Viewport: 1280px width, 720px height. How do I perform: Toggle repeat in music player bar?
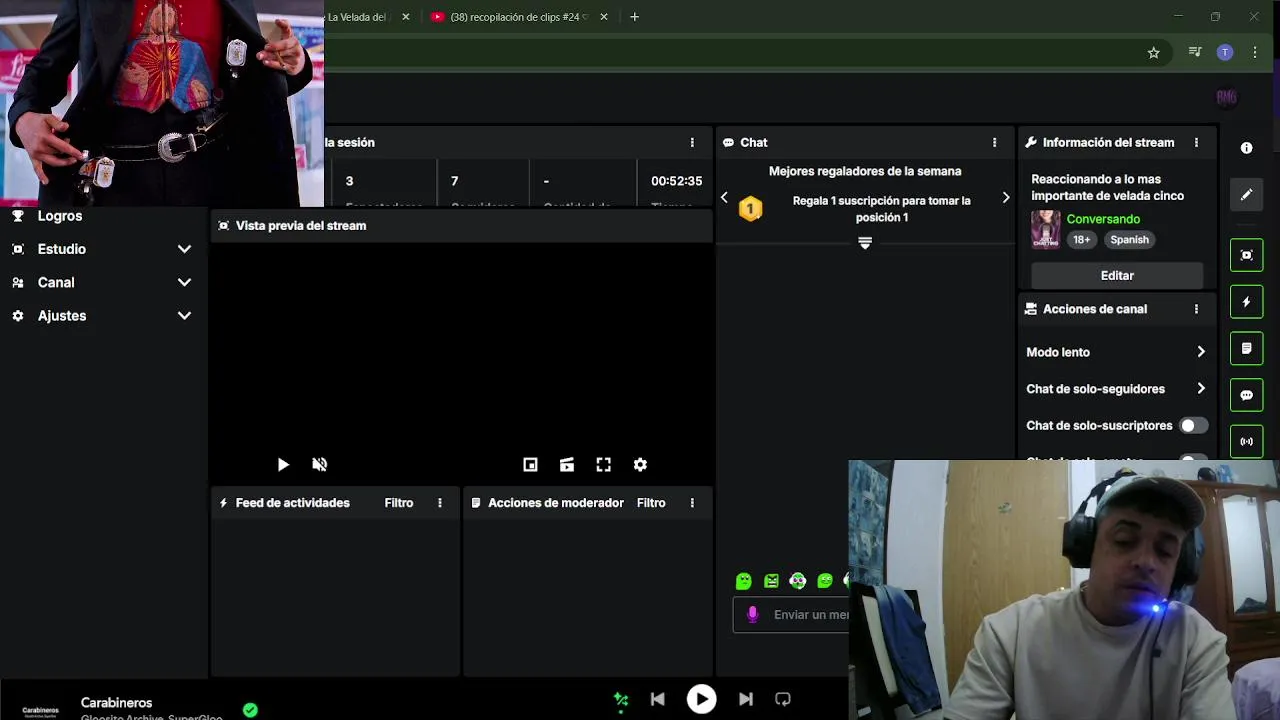(783, 700)
